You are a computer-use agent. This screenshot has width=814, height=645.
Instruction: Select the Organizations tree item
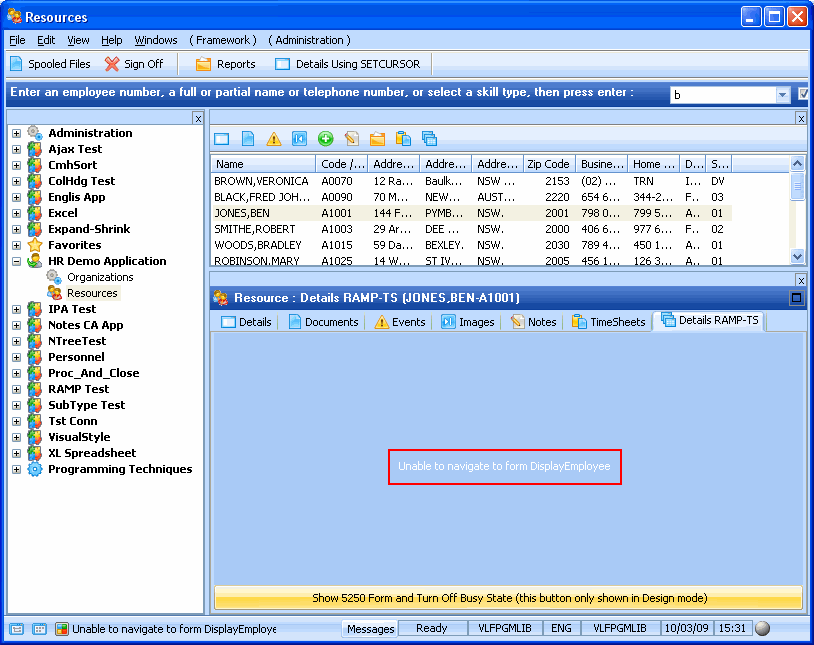100,277
